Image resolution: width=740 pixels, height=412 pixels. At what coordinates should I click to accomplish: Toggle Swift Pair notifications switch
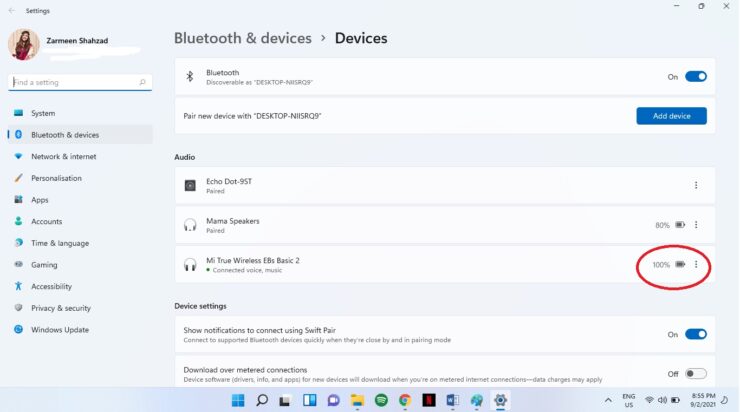pos(696,334)
